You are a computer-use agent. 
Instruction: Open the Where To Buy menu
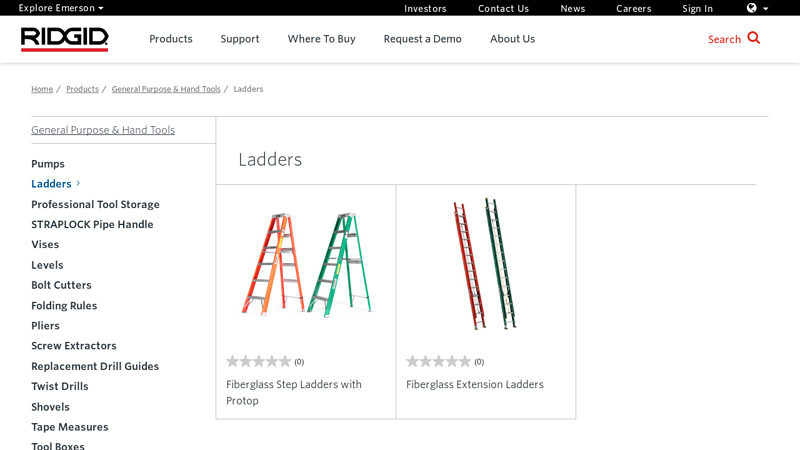pos(321,39)
